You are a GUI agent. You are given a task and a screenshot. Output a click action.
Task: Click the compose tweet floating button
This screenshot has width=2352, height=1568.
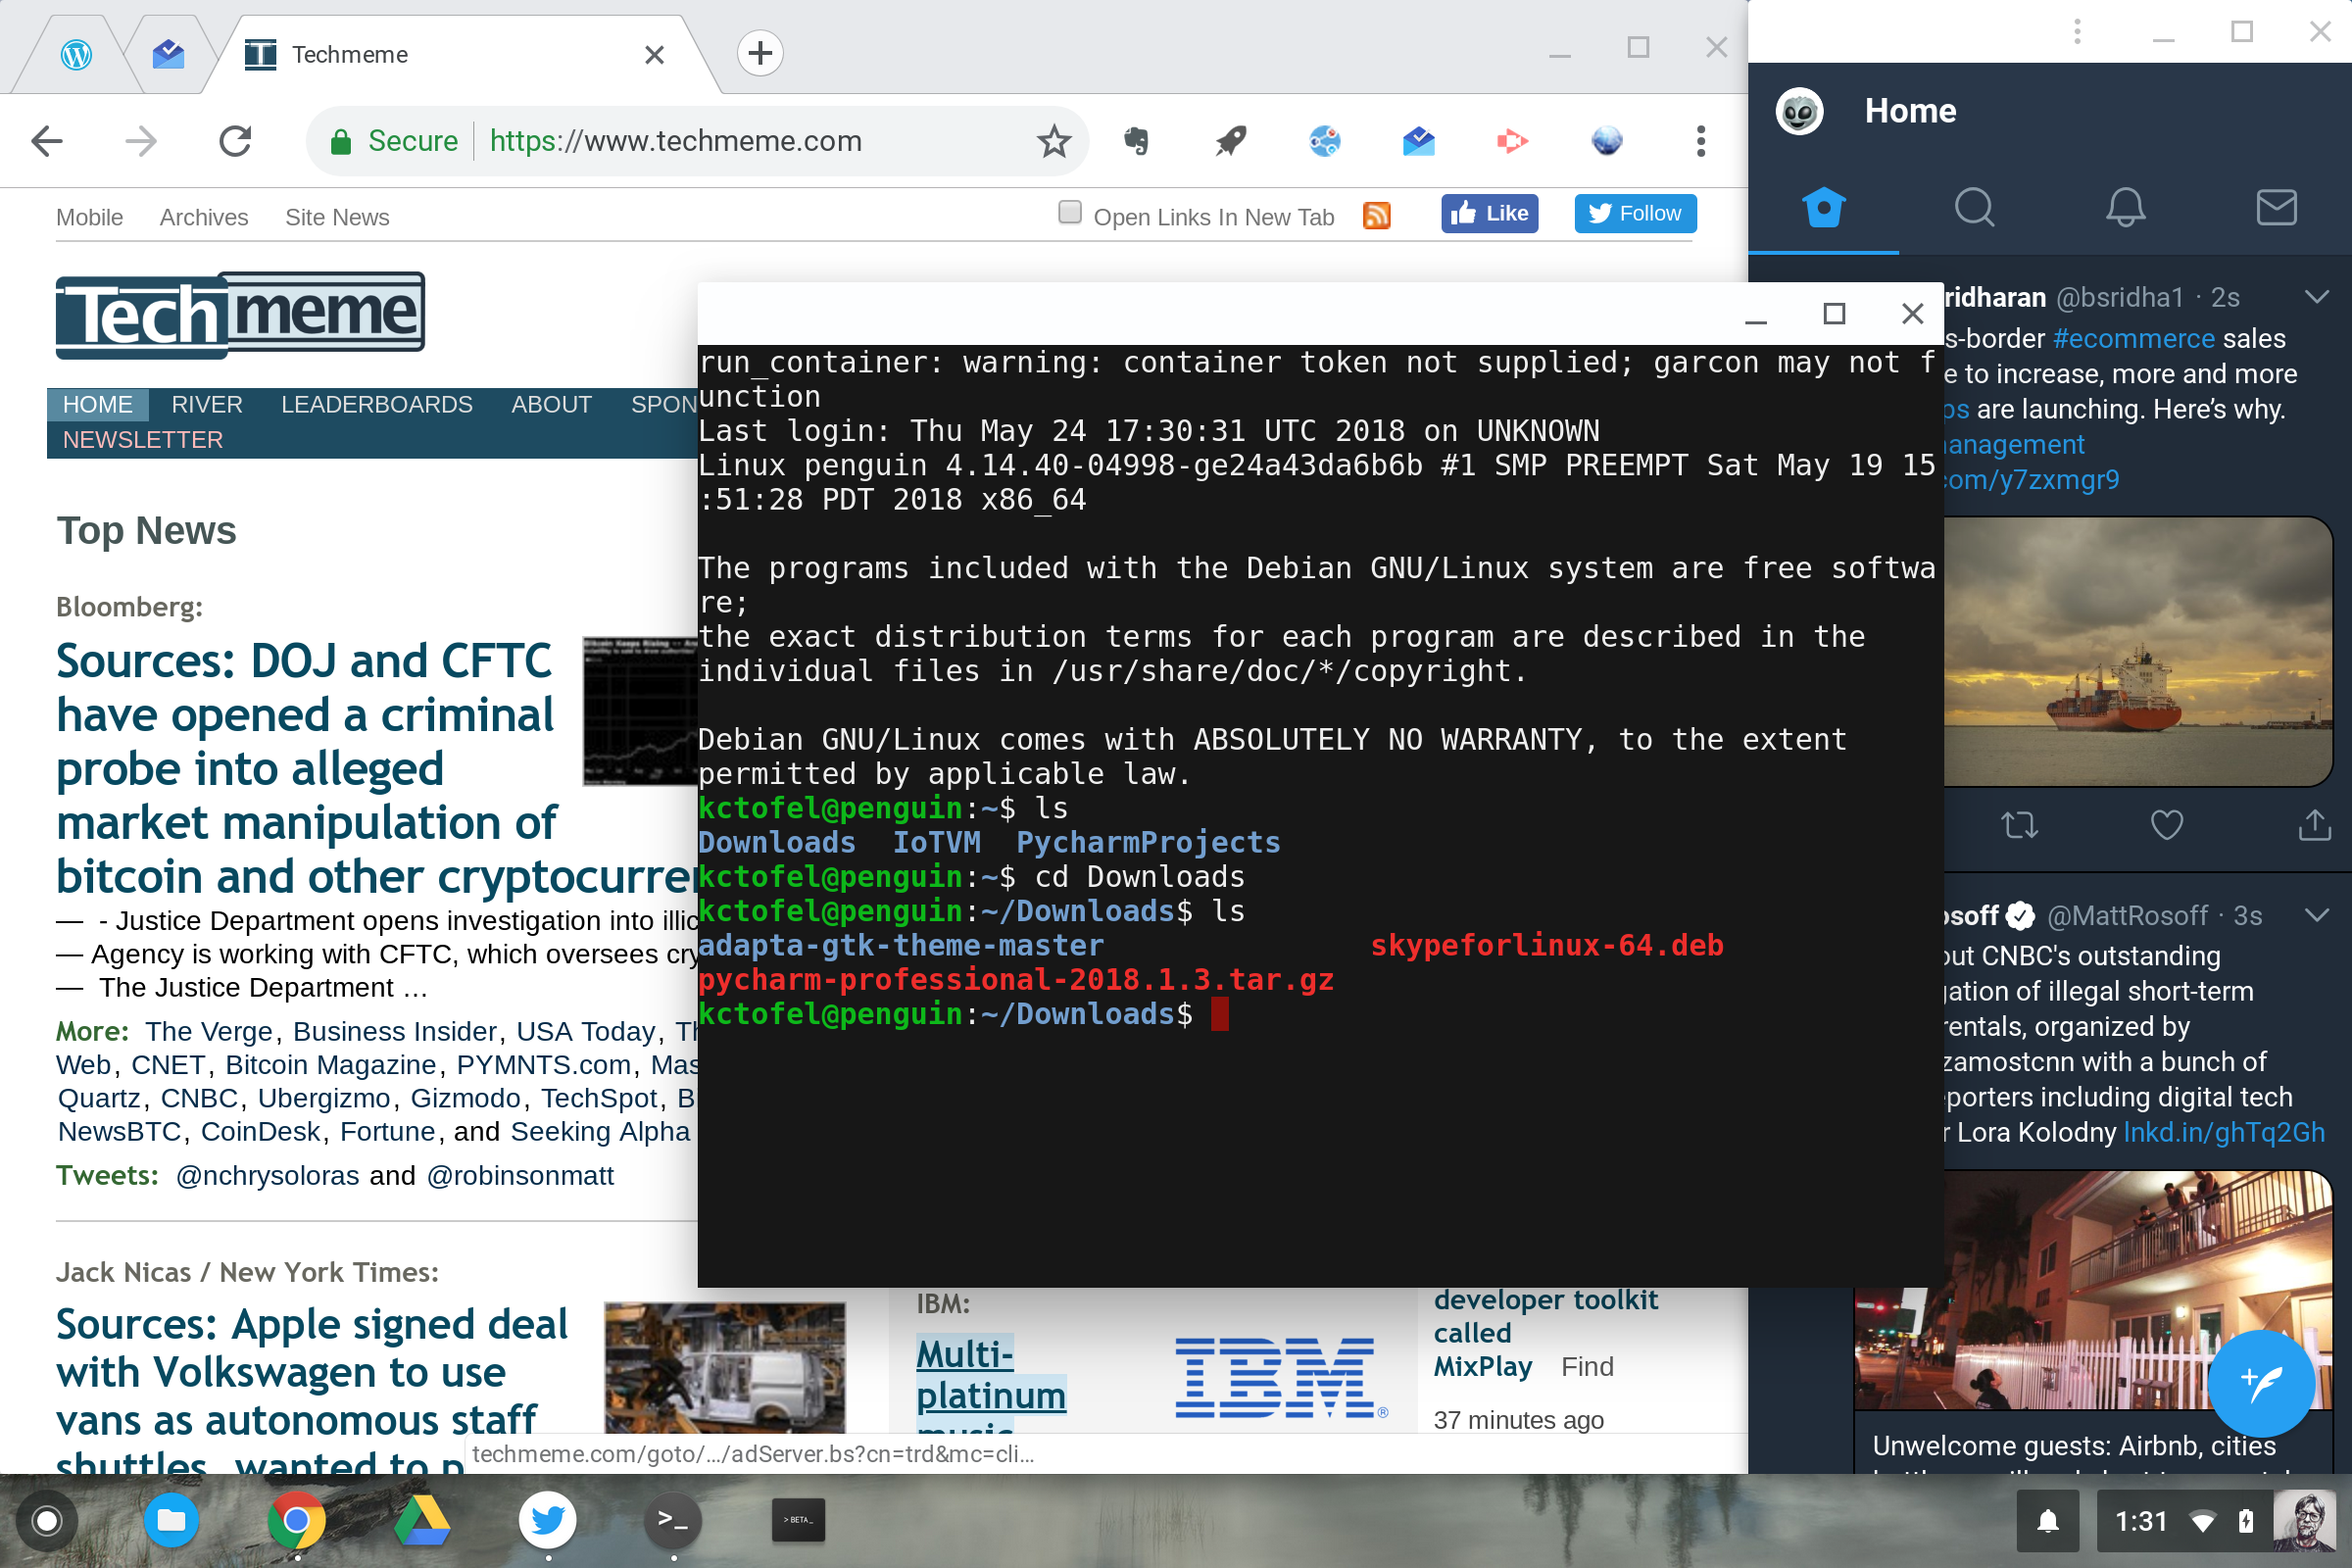click(x=2261, y=1382)
